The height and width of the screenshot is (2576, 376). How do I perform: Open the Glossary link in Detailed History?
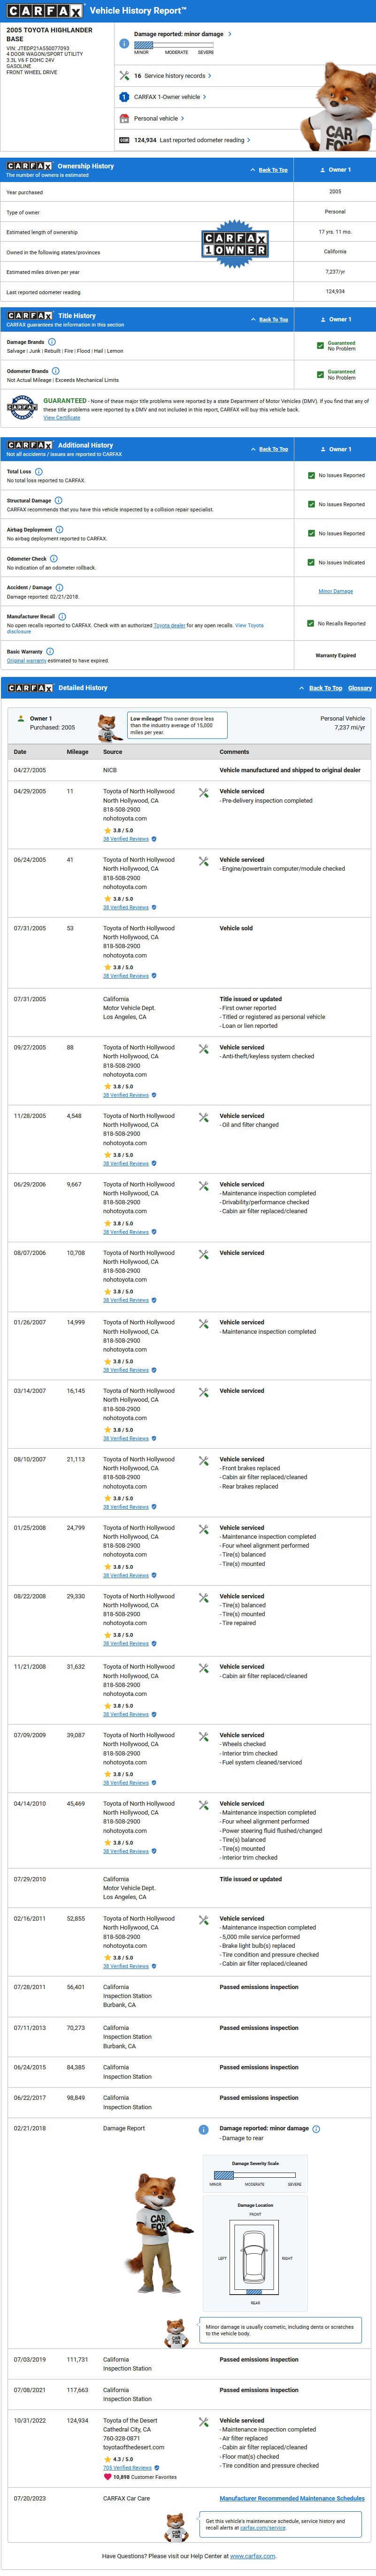(360, 688)
